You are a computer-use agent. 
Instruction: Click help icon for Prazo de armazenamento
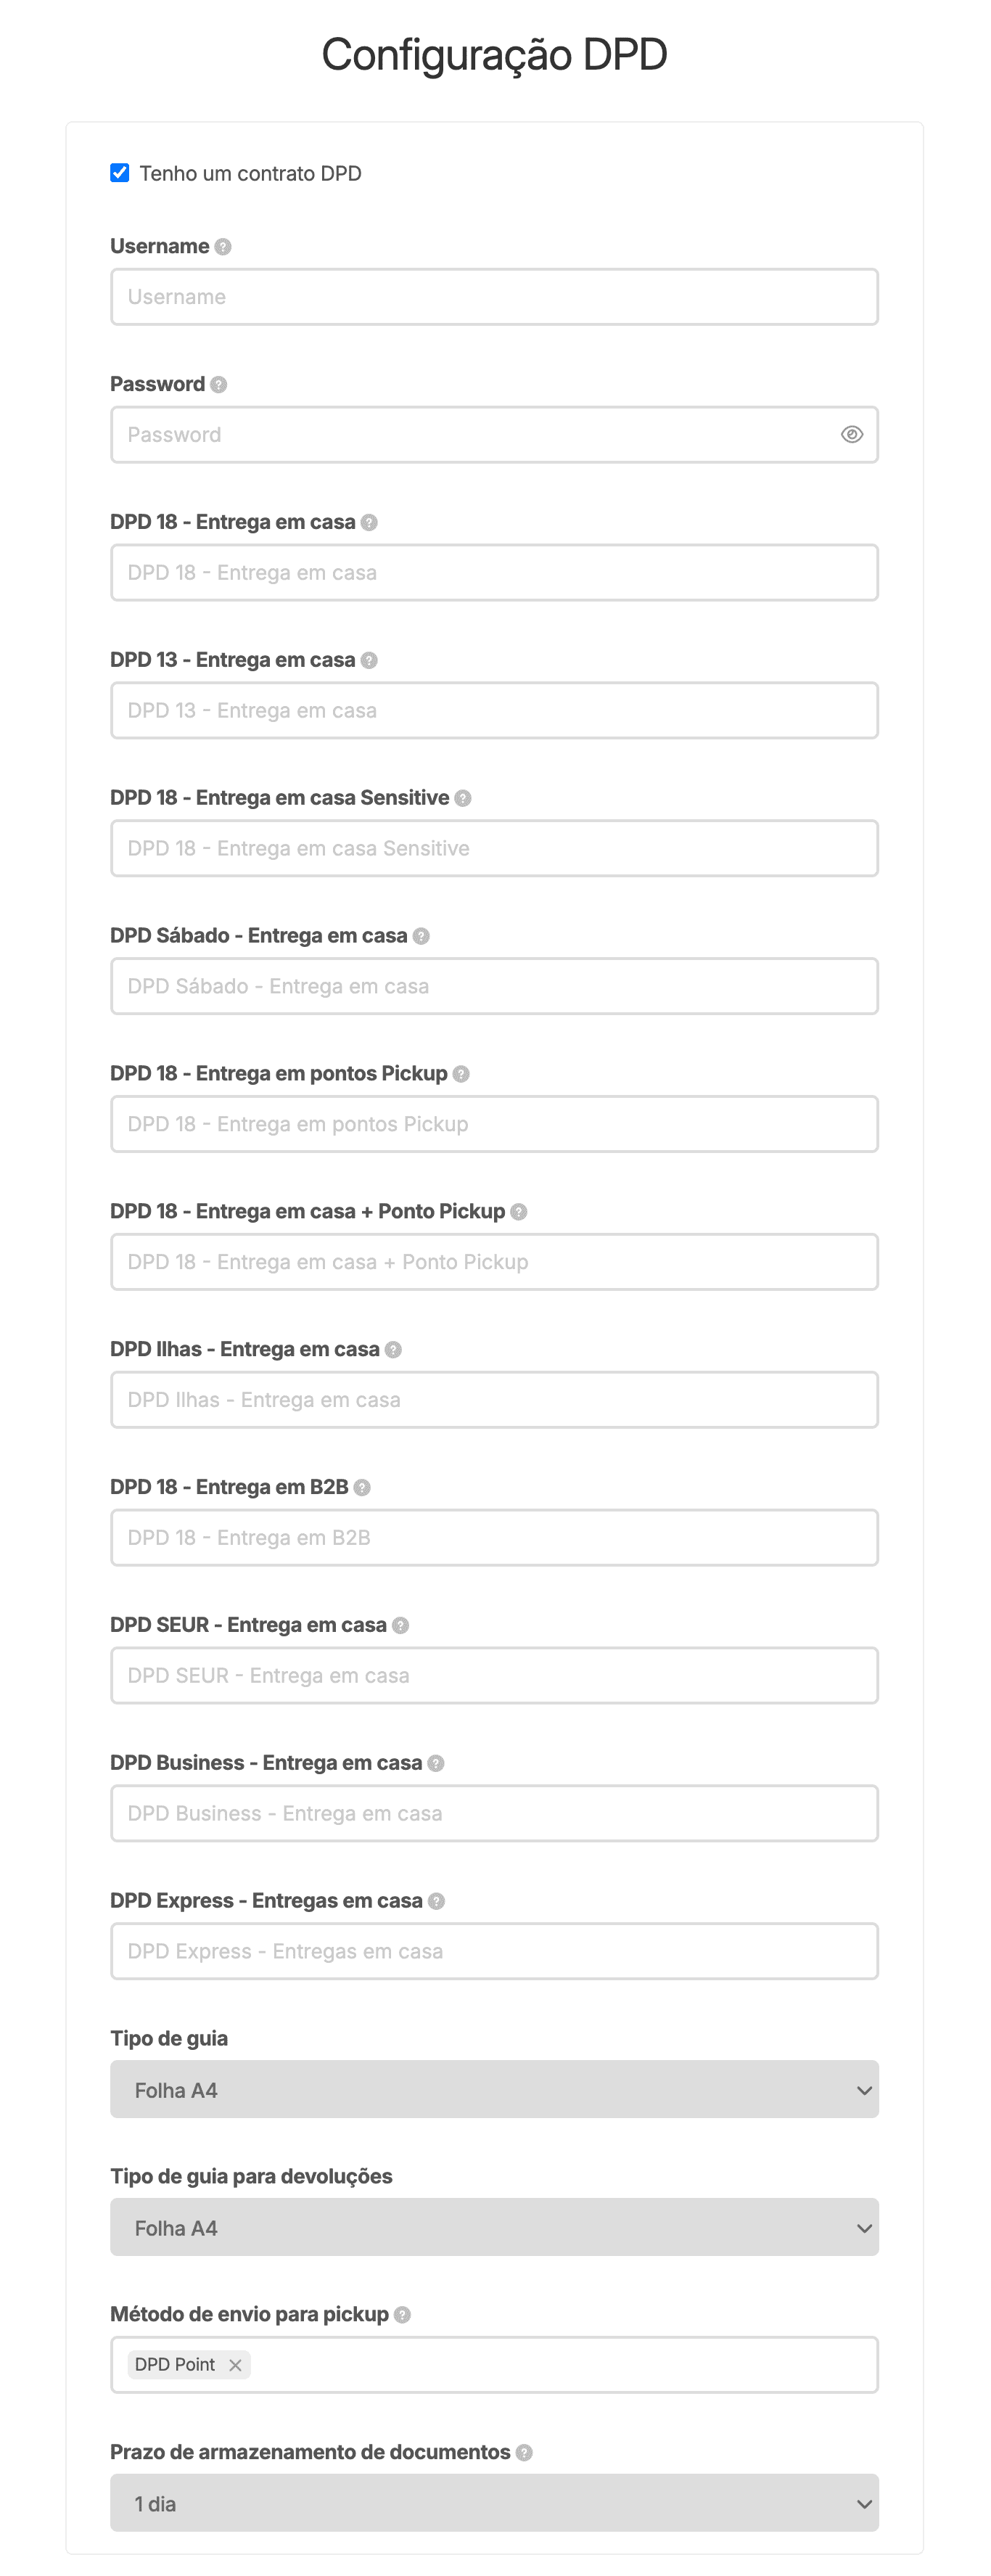[524, 2453]
